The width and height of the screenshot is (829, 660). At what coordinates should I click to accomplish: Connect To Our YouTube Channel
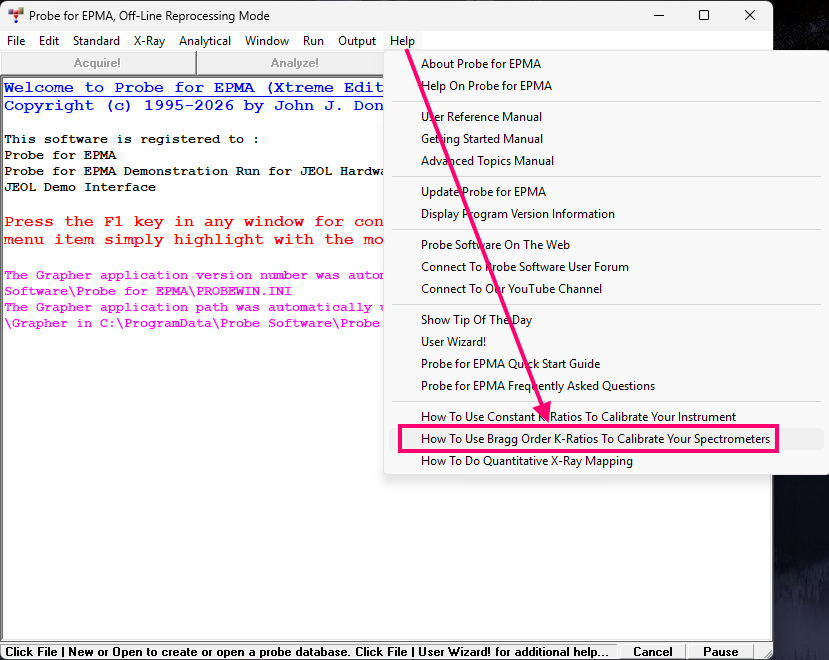(x=511, y=289)
